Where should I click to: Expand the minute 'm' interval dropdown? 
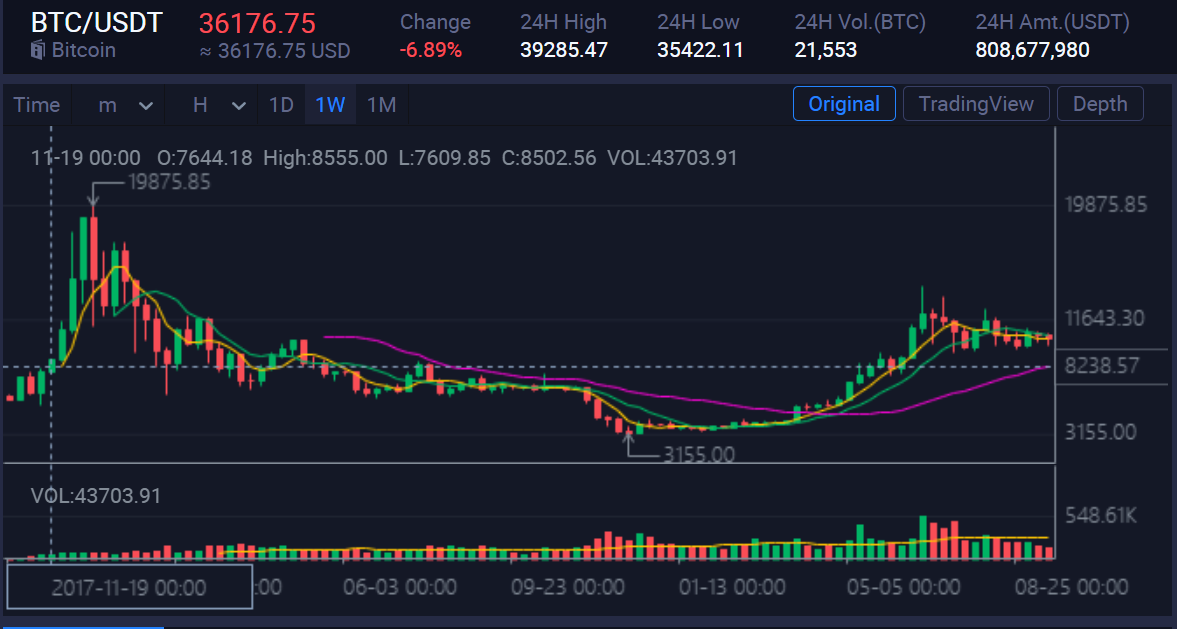coord(125,105)
